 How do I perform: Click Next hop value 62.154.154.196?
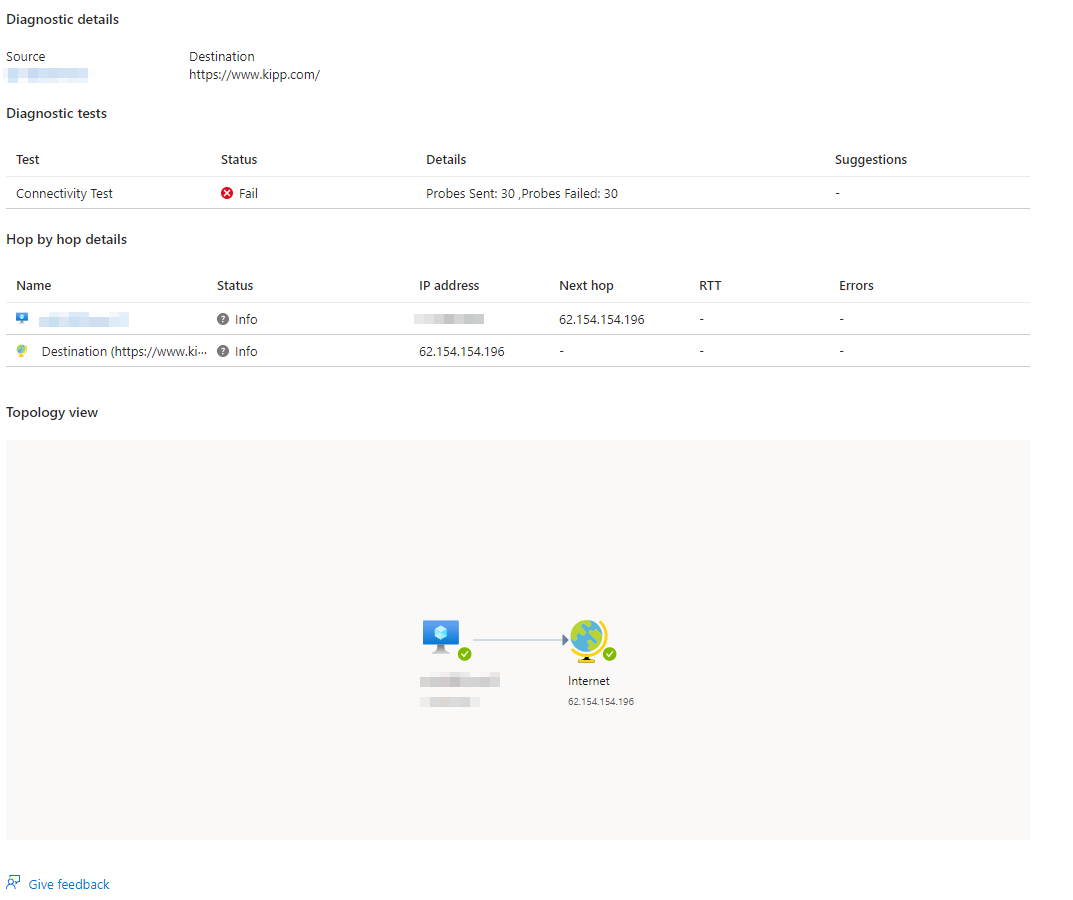pyautogui.click(x=602, y=320)
